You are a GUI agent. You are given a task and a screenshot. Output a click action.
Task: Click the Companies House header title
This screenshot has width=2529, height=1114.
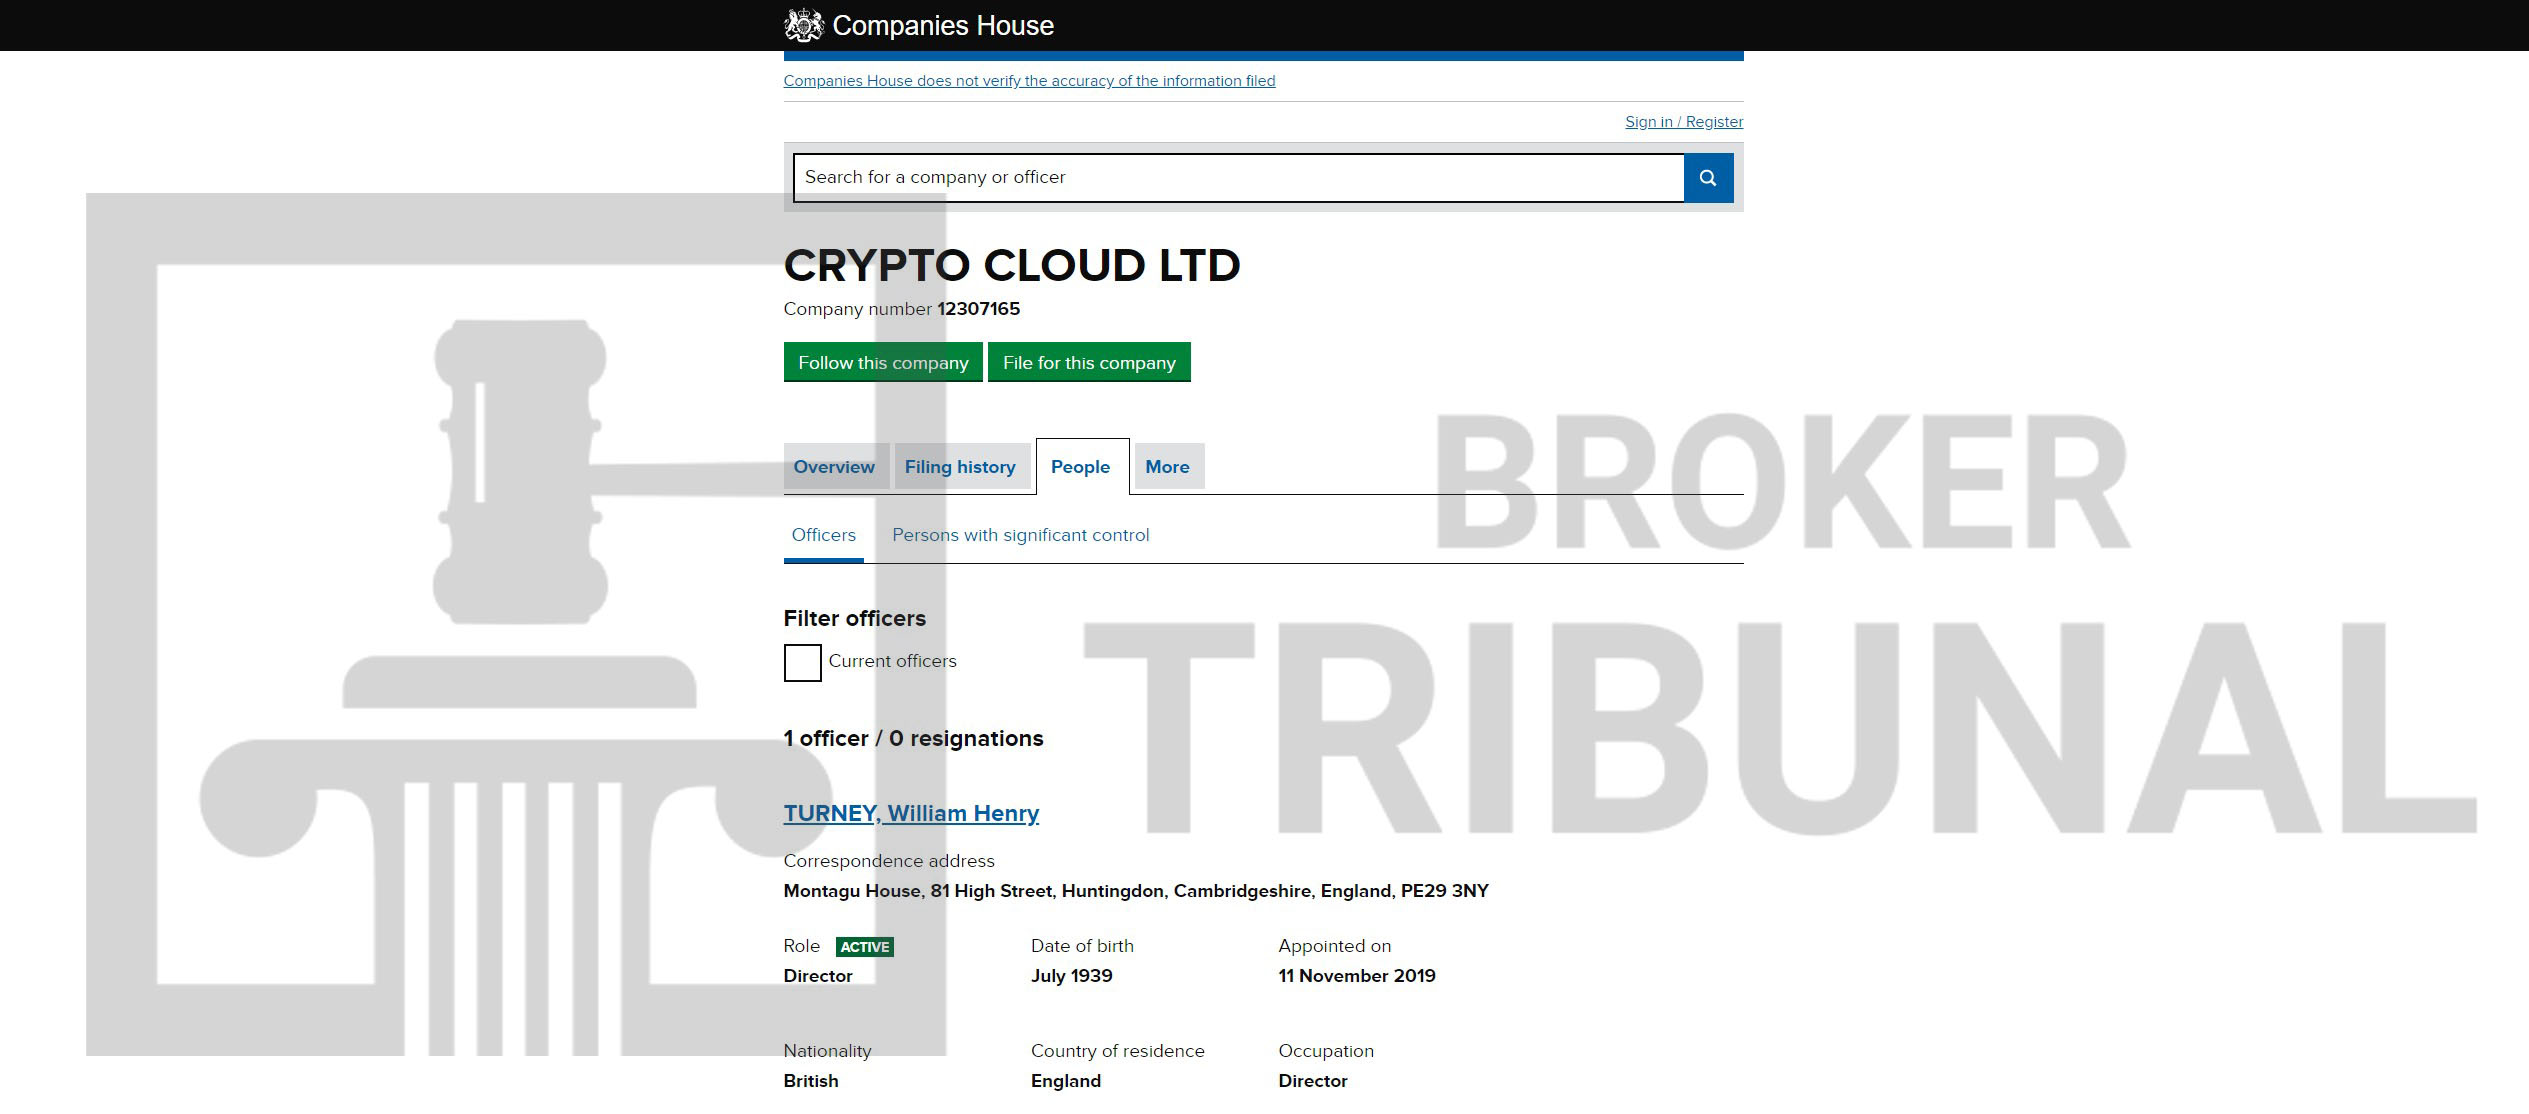pos(943,25)
